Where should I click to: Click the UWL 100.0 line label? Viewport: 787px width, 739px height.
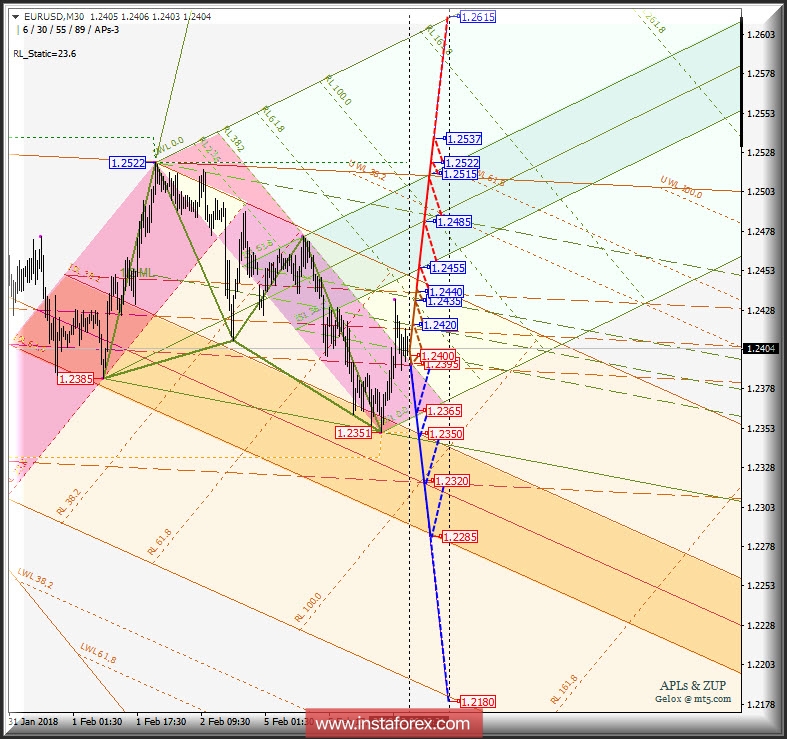click(x=681, y=186)
